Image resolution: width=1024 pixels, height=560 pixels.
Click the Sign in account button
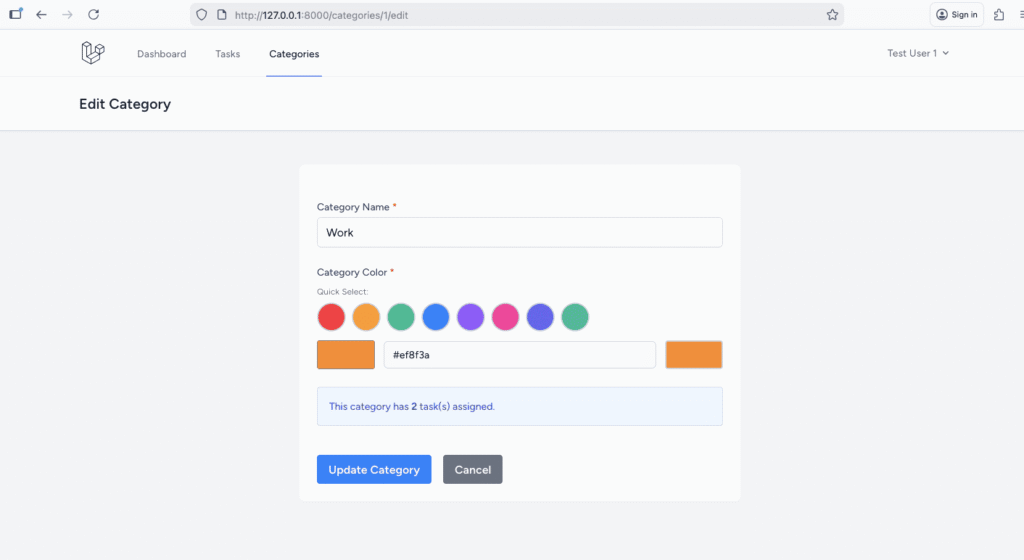tap(956, 15)
